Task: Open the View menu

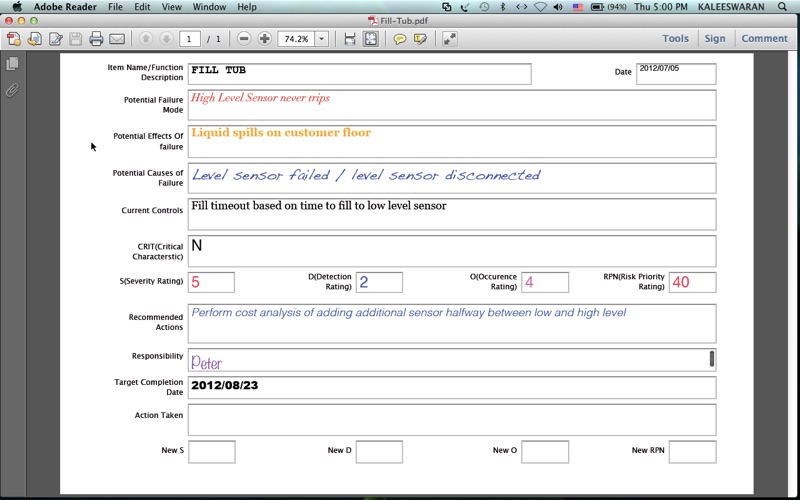Action: (171, 7)
